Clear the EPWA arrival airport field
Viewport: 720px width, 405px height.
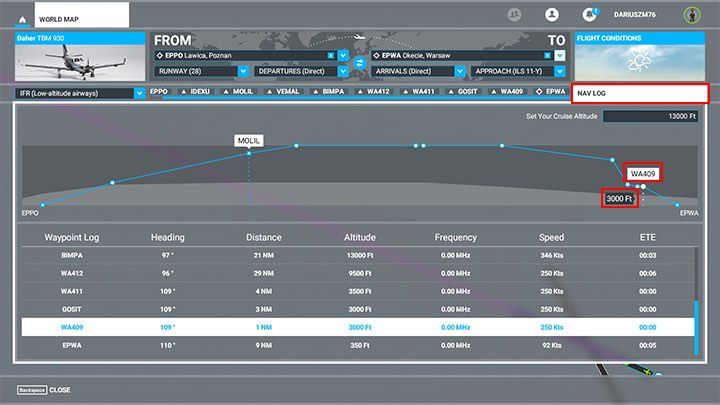click(548, 56)
